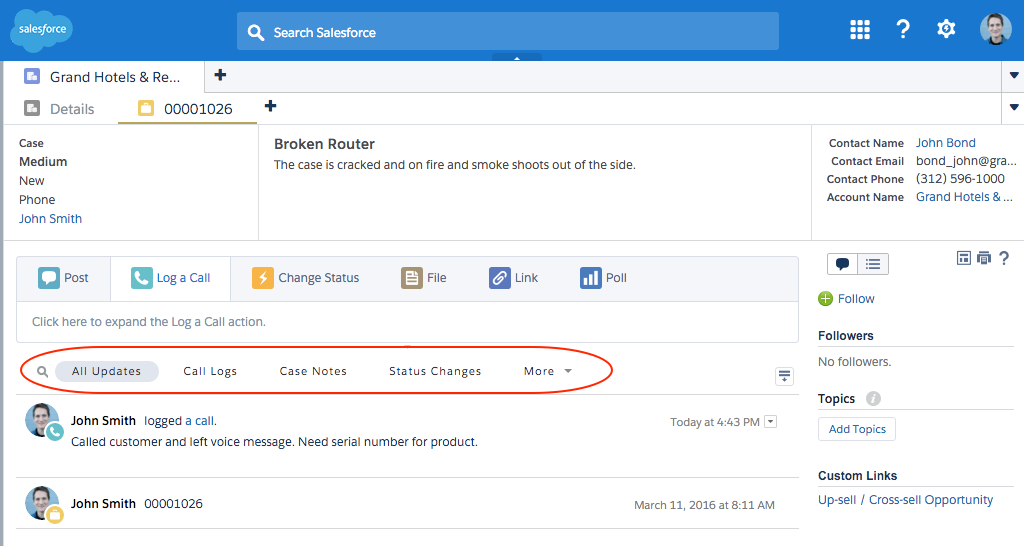Click the feed sort options icon
1024x546 pixels.
point(784,376)
